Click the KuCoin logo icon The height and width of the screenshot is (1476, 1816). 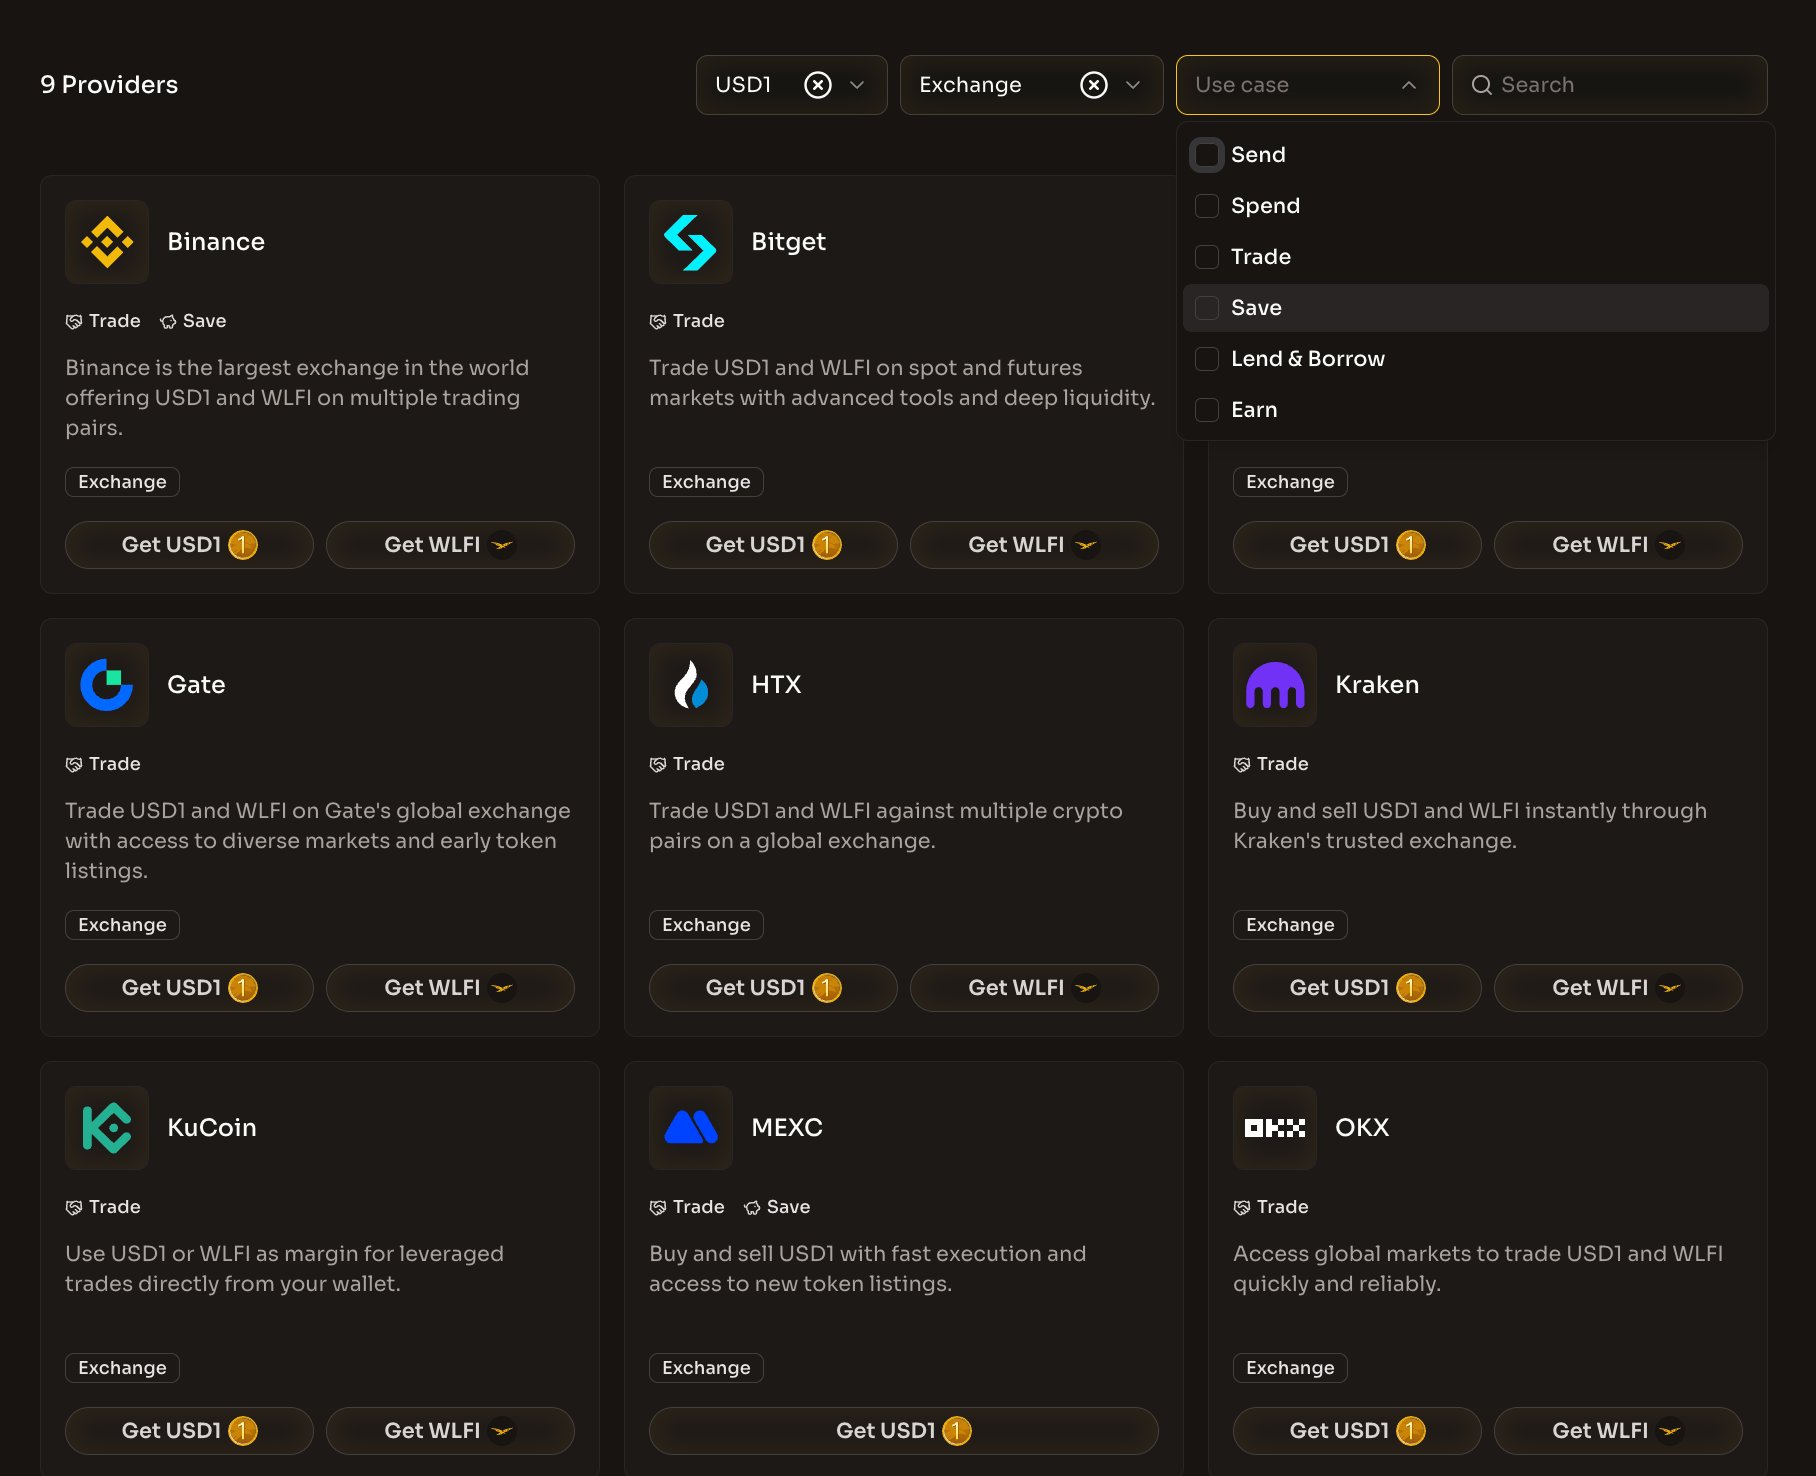pyautogui.click(x=107, y=1128)
